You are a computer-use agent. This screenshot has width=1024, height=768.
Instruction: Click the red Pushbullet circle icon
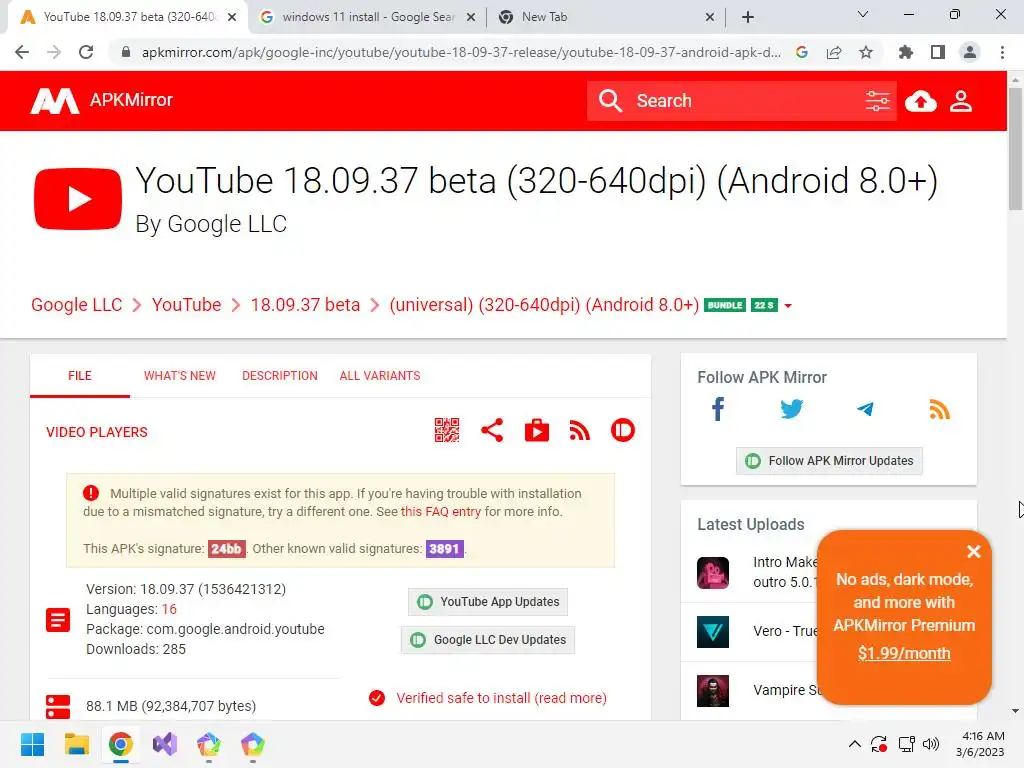(x=623, y=430)
